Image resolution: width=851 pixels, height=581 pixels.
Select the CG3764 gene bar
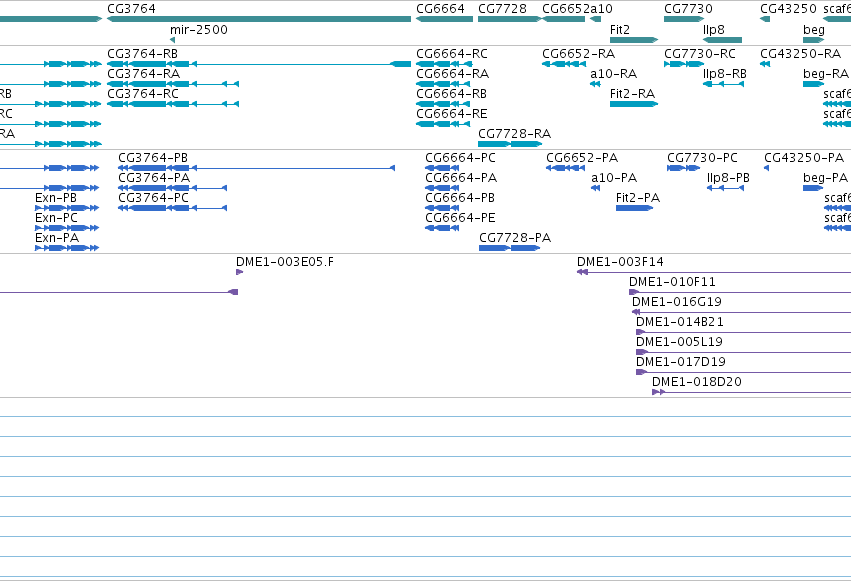click(x=259, y=19)
